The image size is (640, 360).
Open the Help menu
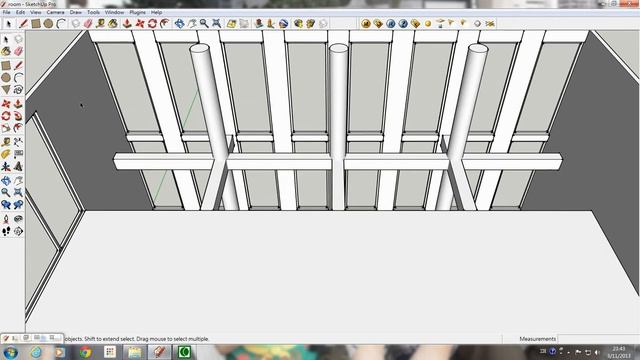click(156, 12)
